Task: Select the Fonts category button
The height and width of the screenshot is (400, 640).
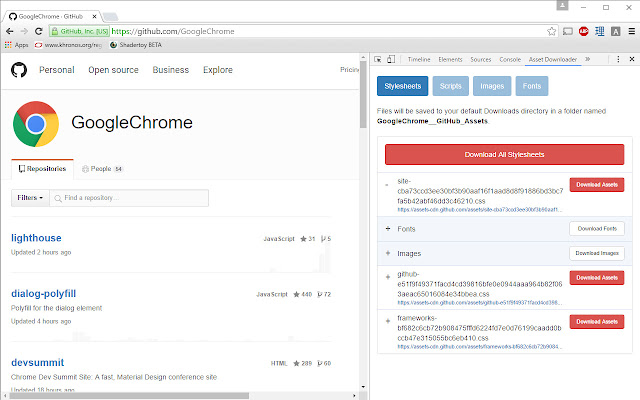Action: click(532, 86)
